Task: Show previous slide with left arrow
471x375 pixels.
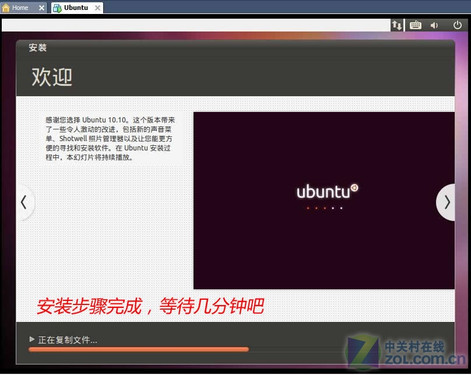Action: click(x=25, y=202)
